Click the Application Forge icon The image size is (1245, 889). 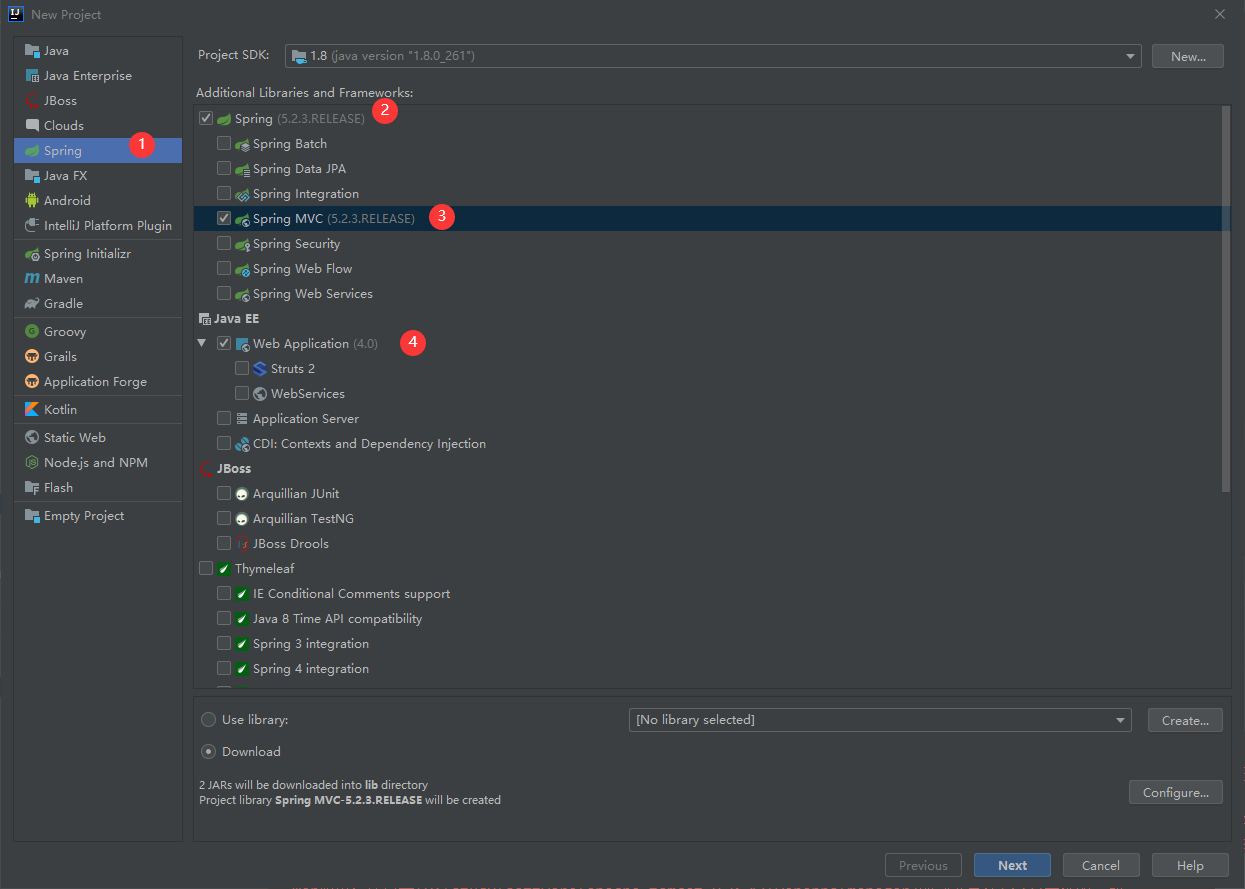point(32,381)
